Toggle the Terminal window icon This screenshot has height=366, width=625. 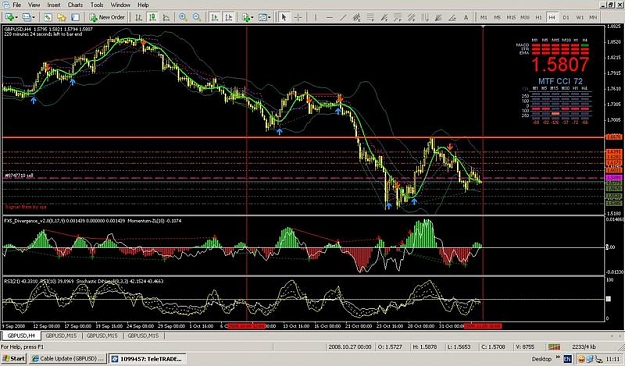[75, 17]
